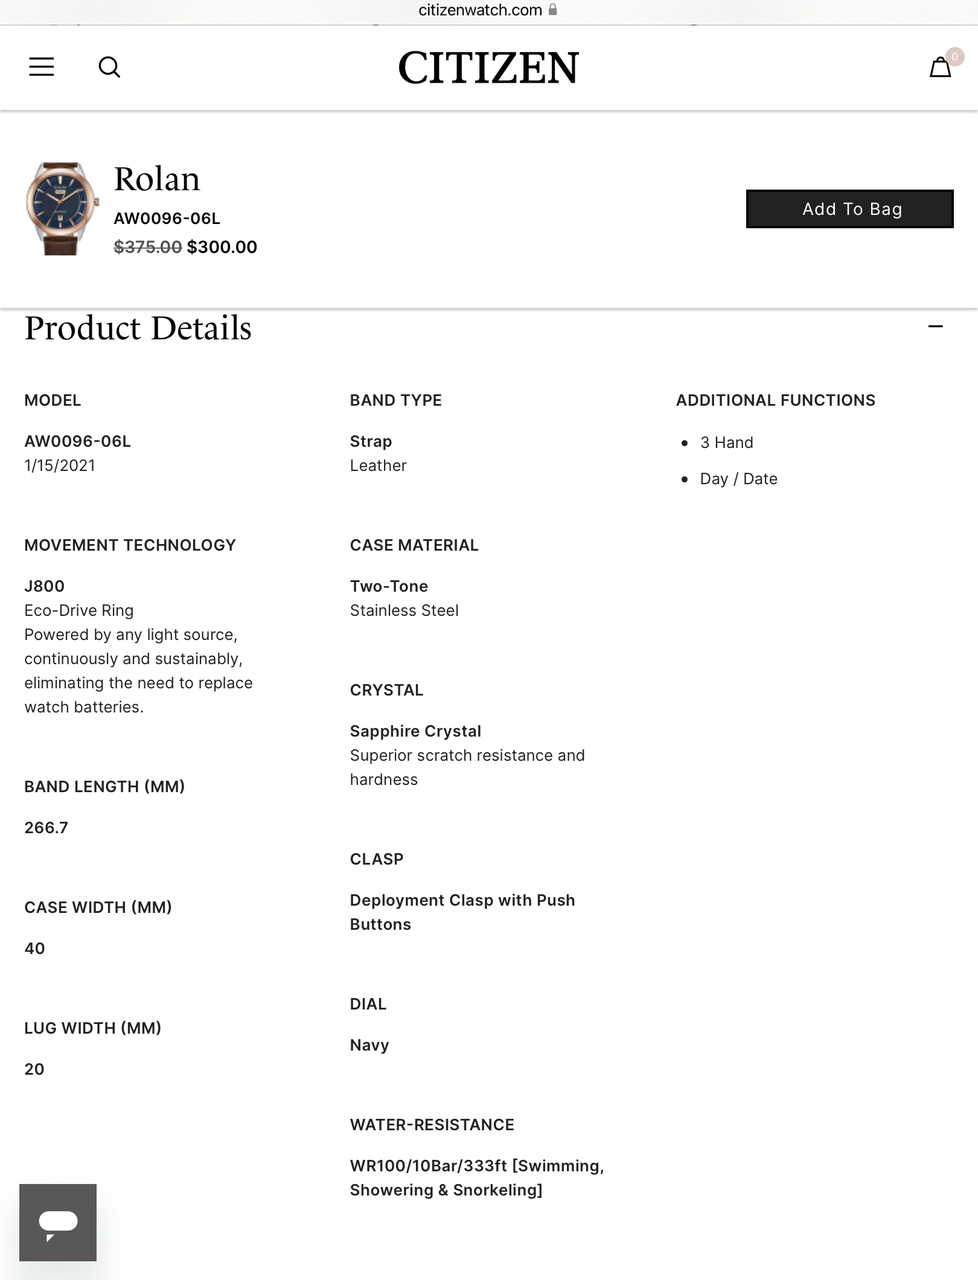This screenshot has width=978, height=1280.
Task: Click the bag item count badge
Action: (955, 57)
